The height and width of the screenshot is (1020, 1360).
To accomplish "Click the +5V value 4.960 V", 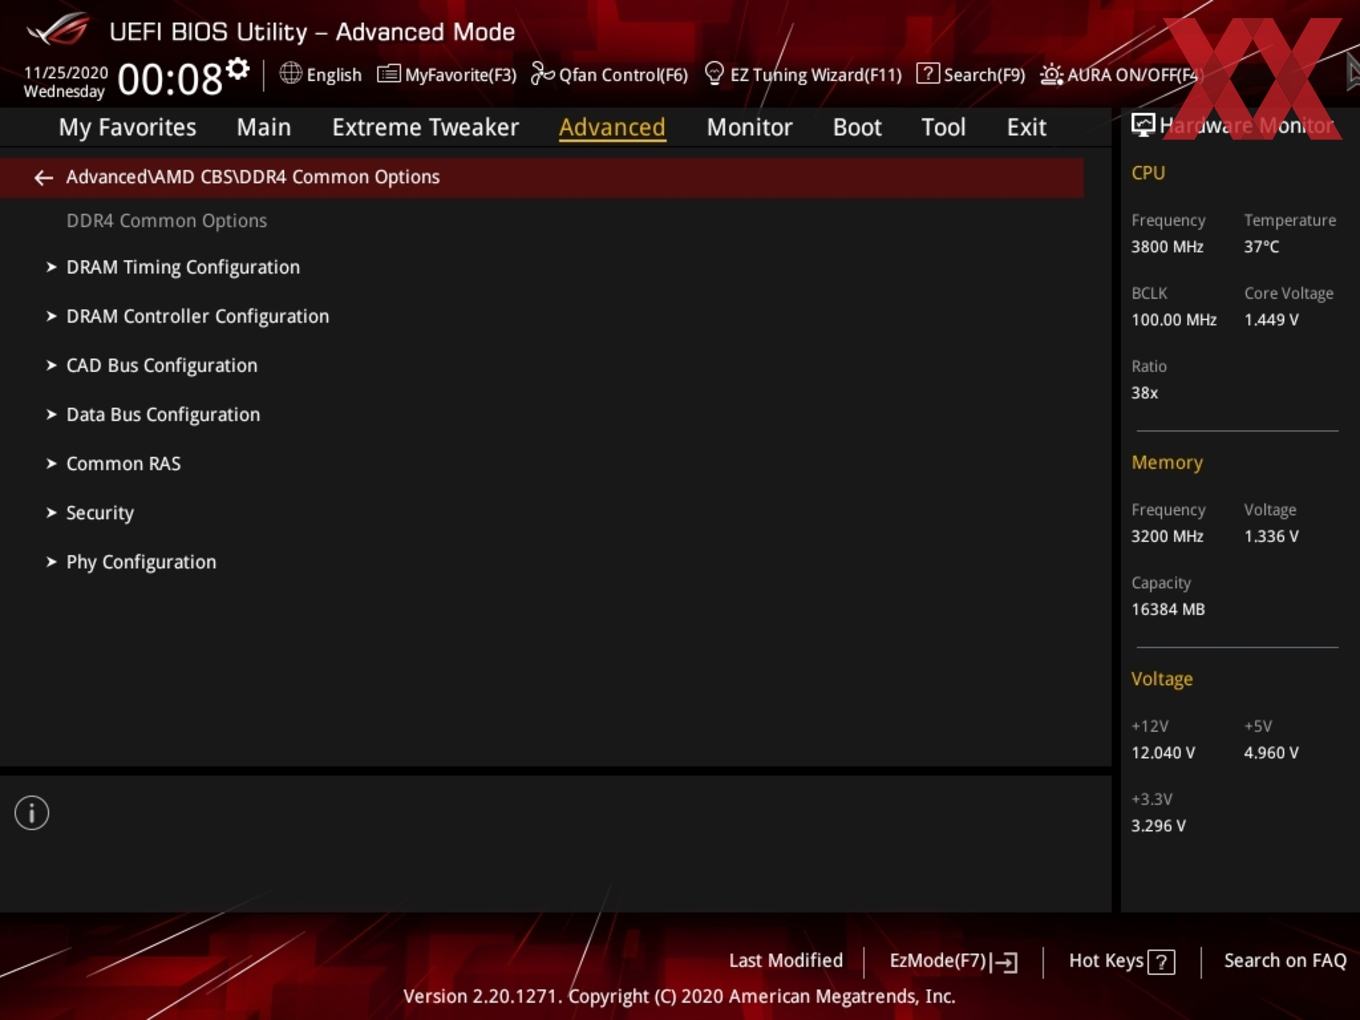I will click(x=1271, y=753).
